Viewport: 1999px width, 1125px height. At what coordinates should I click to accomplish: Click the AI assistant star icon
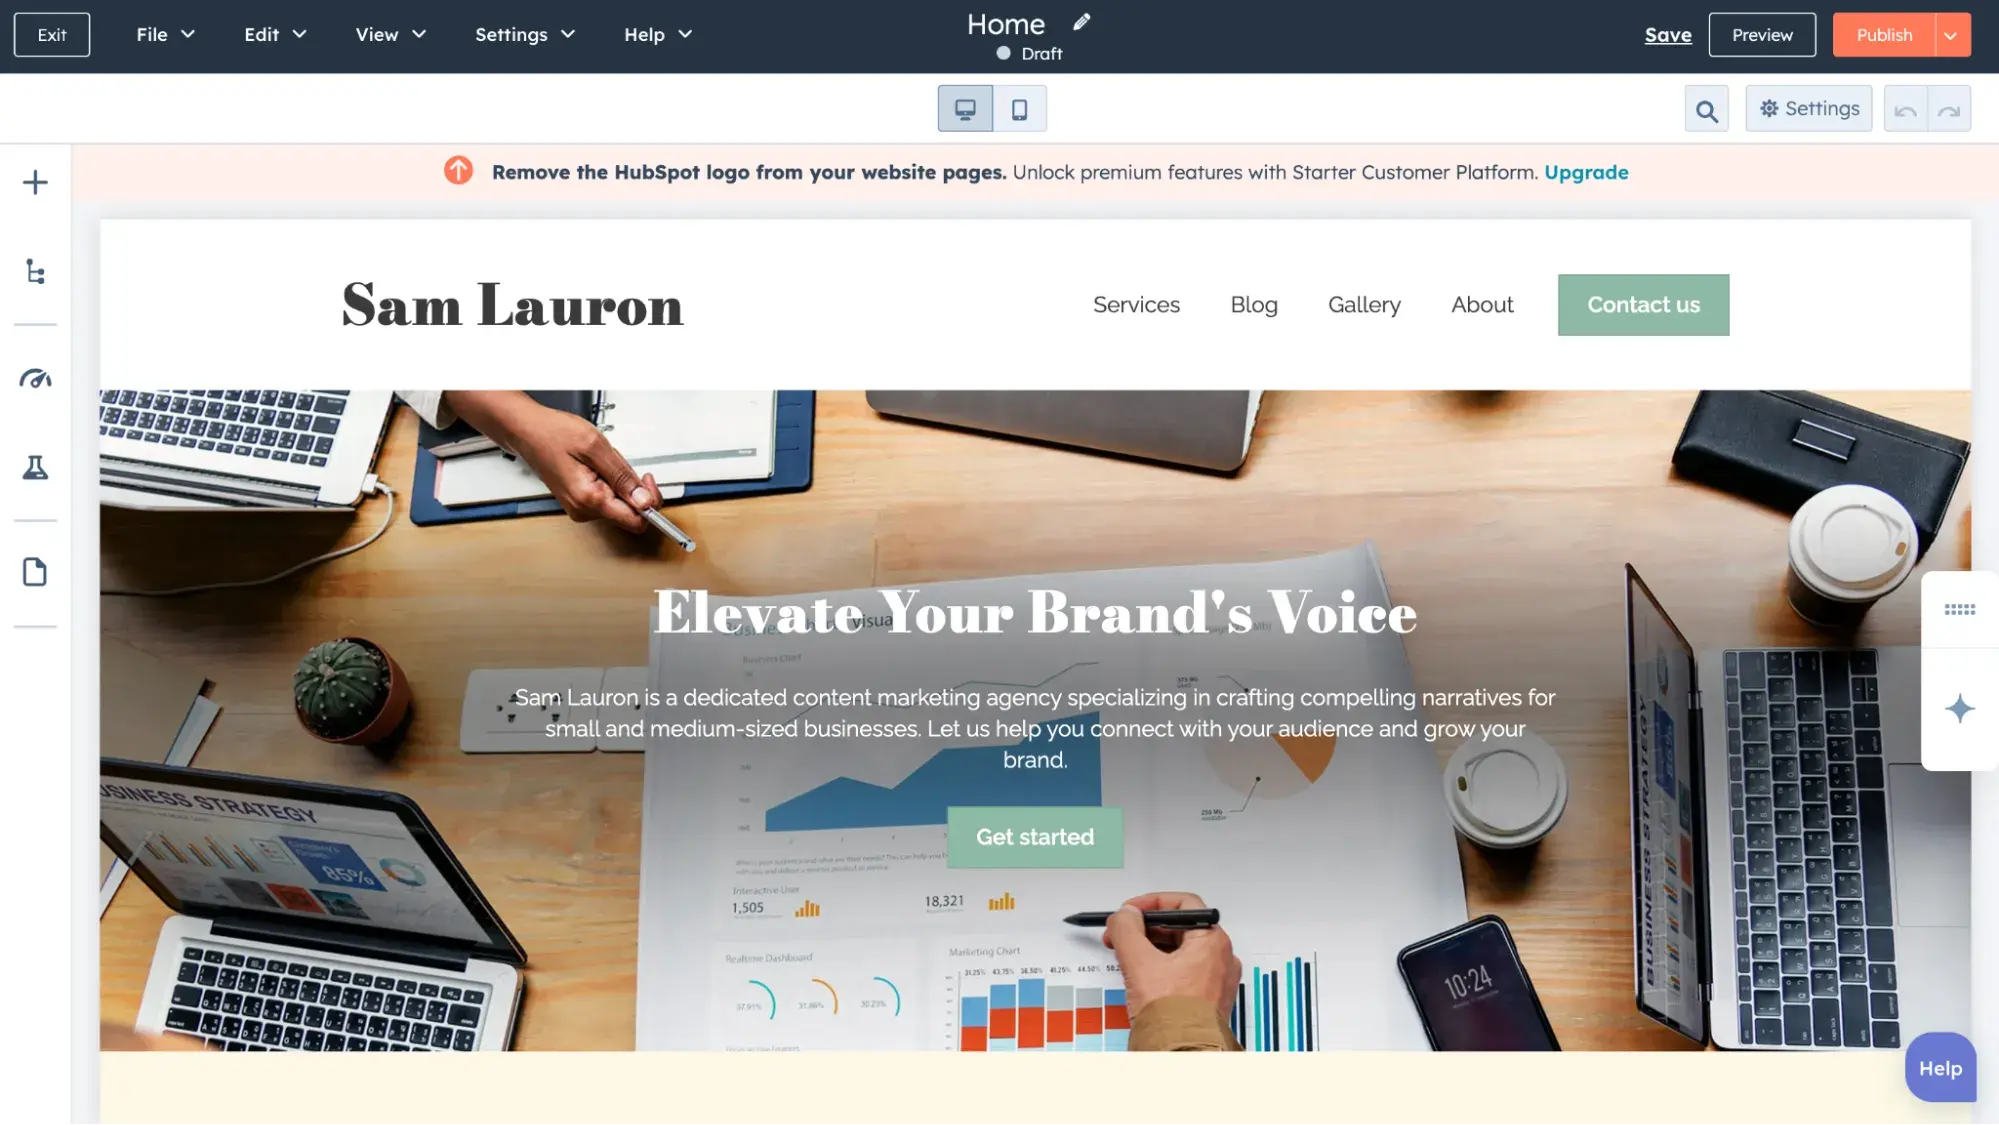coord(1961,709)
